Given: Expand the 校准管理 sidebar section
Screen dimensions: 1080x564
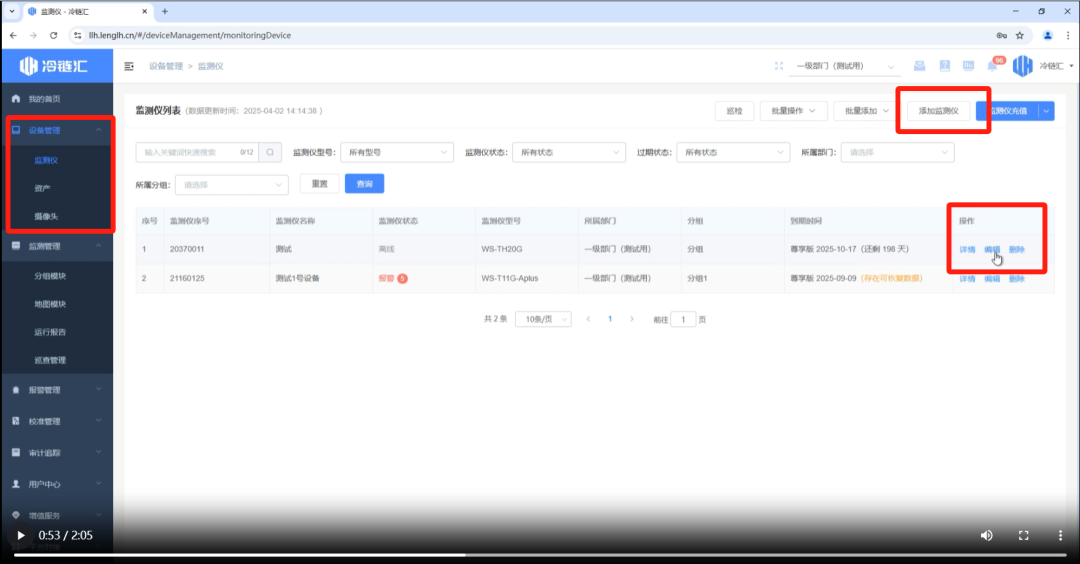Looking at the screenshot, I should click(x=57, y=421).
